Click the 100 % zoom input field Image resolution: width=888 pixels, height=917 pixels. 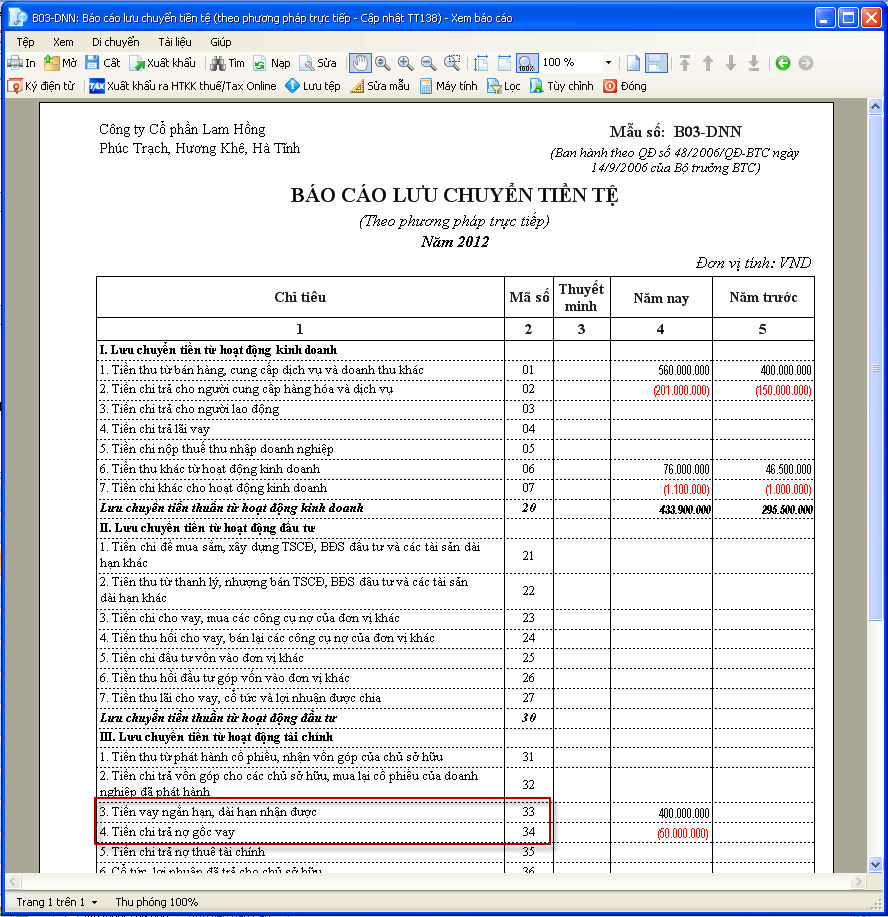570,63
